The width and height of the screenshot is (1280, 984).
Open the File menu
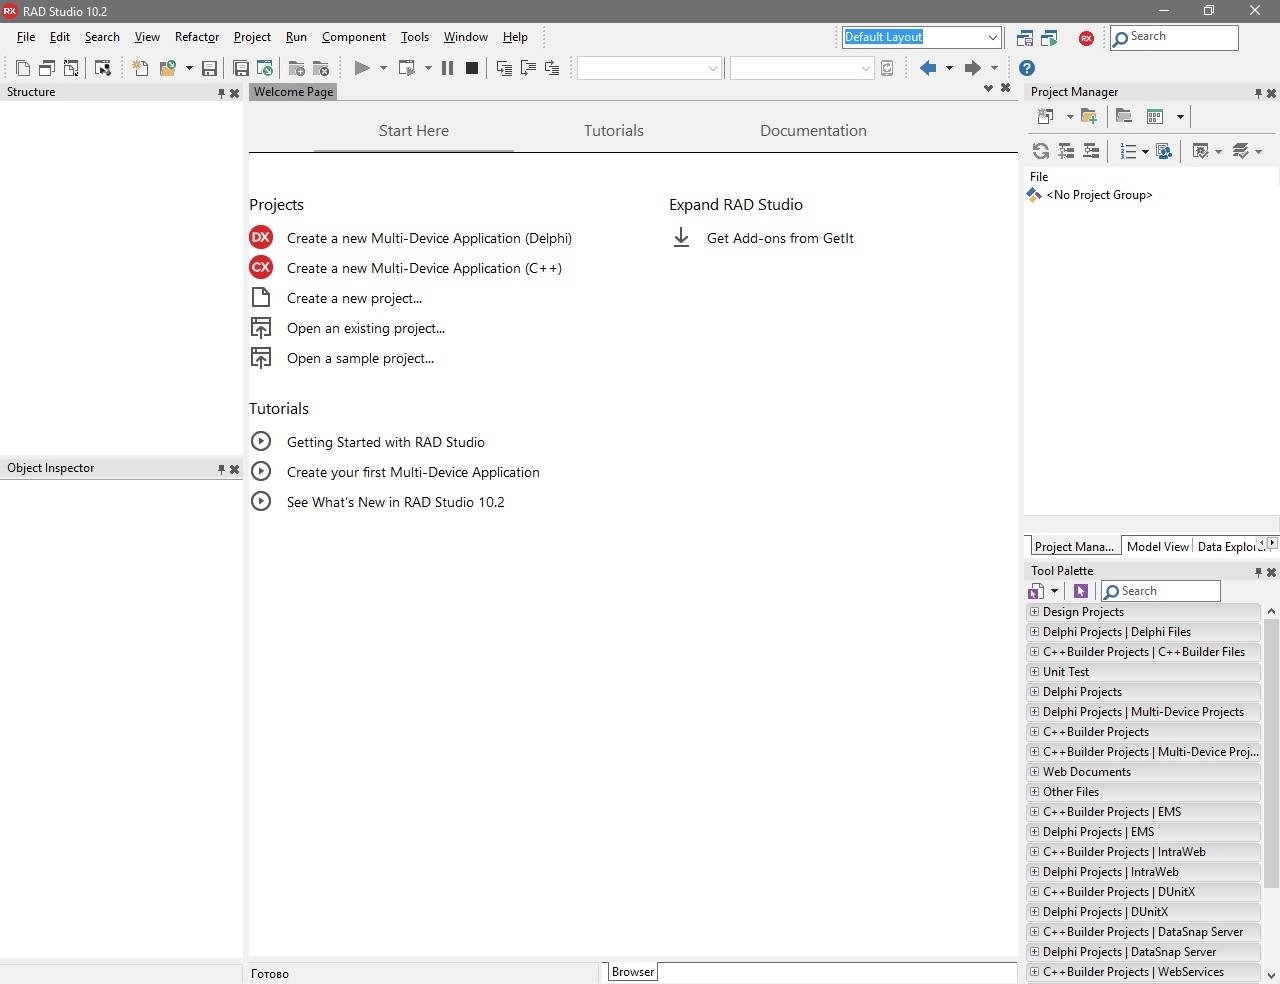pos(26,37)
